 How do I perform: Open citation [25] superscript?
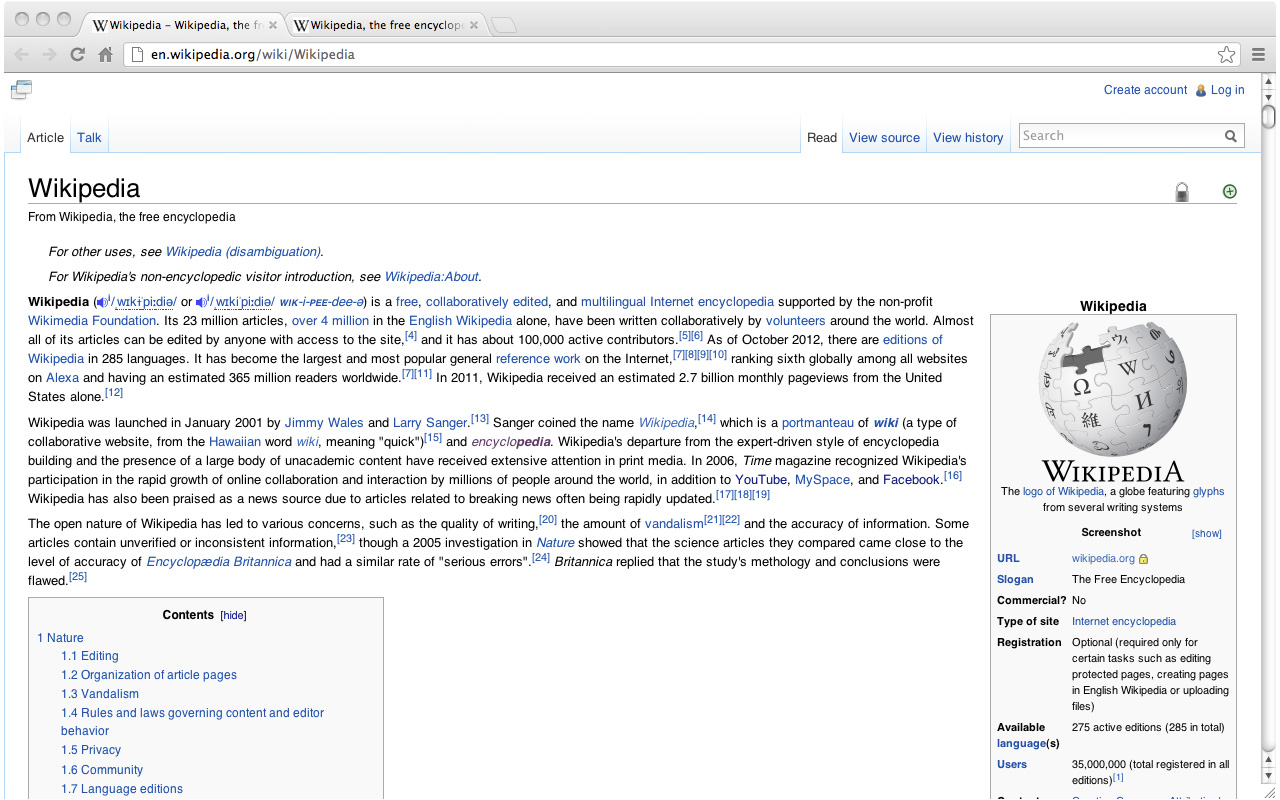pyautogui.click(x=78, y=577)
